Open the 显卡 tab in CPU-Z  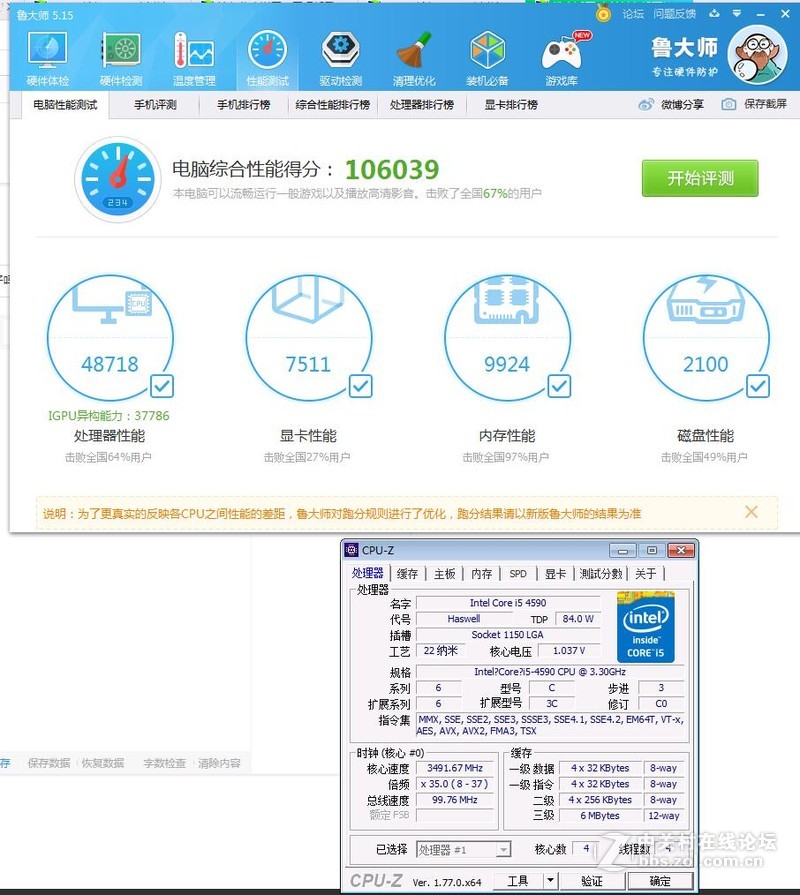click(x=555, y=574)
